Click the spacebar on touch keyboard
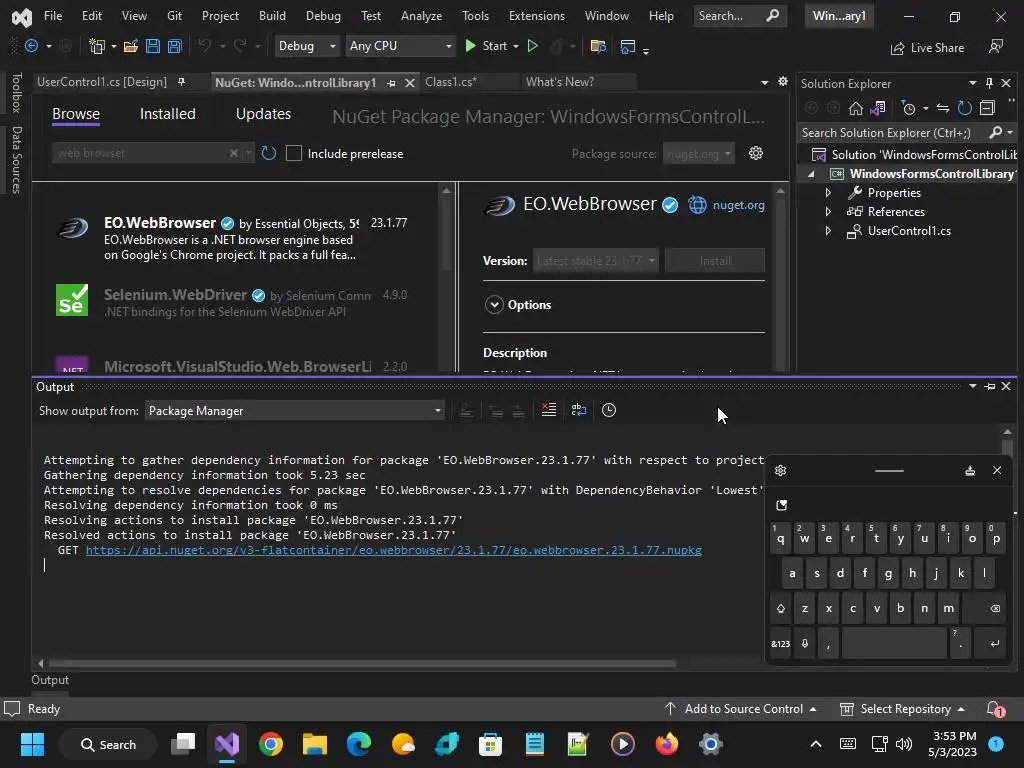The height and width of the screenshot is (768, 1024). pyautogui.click(x=893, y=643)
